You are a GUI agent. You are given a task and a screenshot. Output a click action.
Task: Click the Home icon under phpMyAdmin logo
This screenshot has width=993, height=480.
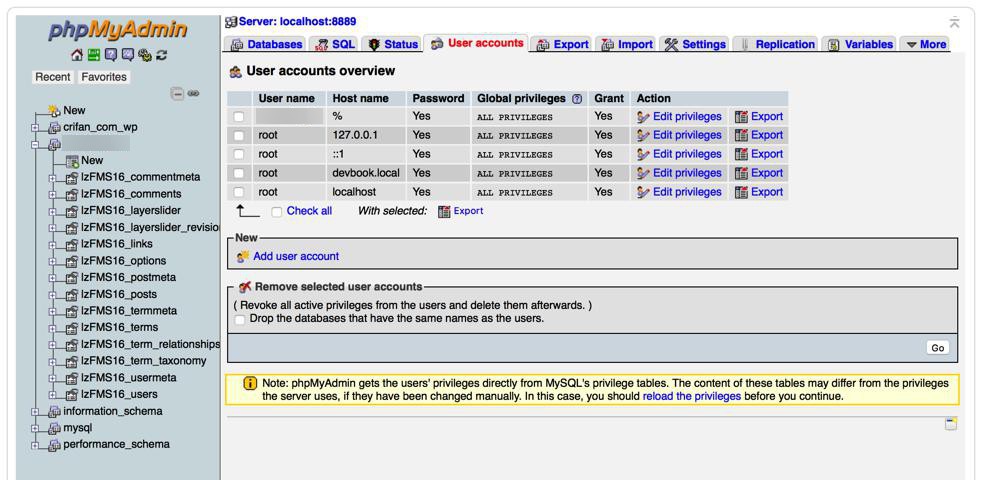(76, 57)
